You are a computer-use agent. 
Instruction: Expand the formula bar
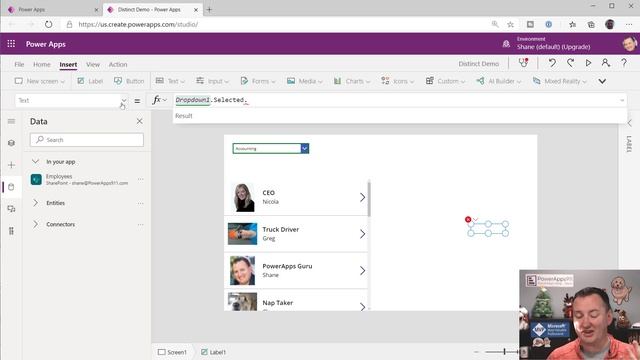tap(622, 100)
